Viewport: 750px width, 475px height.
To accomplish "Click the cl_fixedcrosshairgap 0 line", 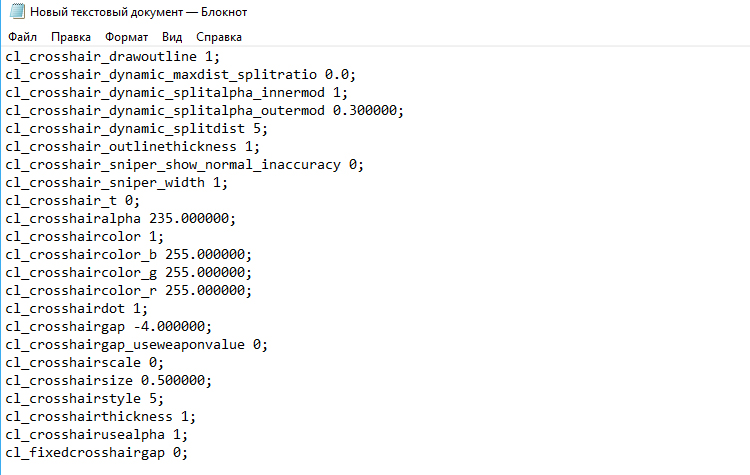I will 97,453.
